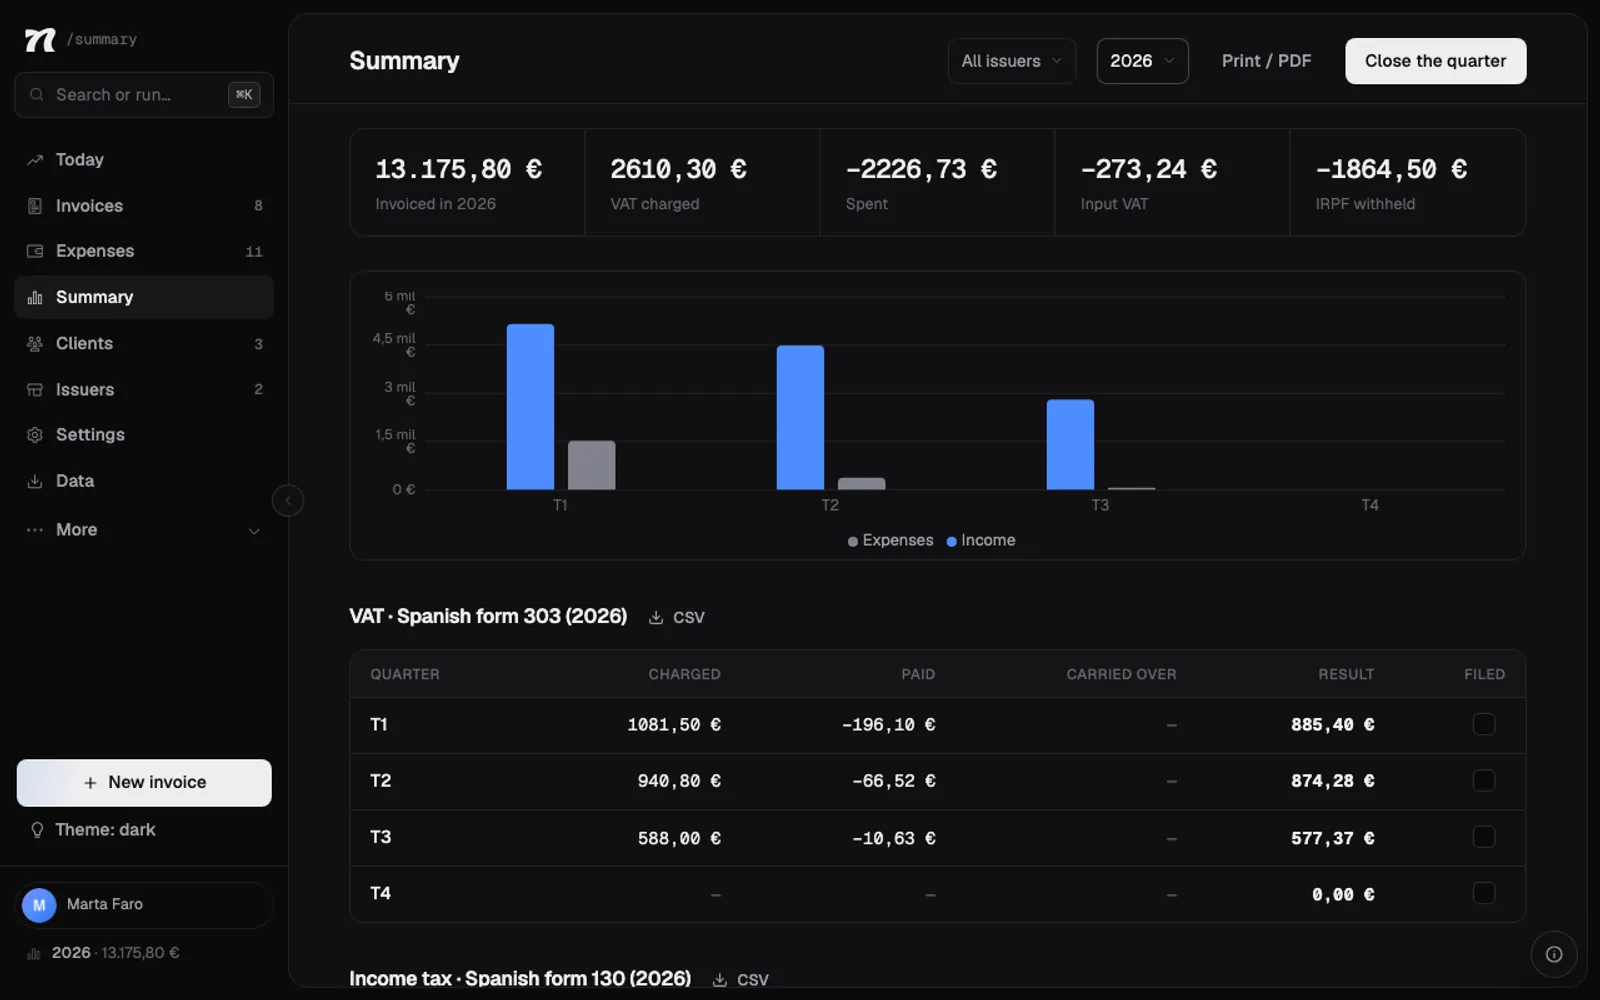Open Clients via its people icon
The image size is (1600, 1000).
click(35, 344)
